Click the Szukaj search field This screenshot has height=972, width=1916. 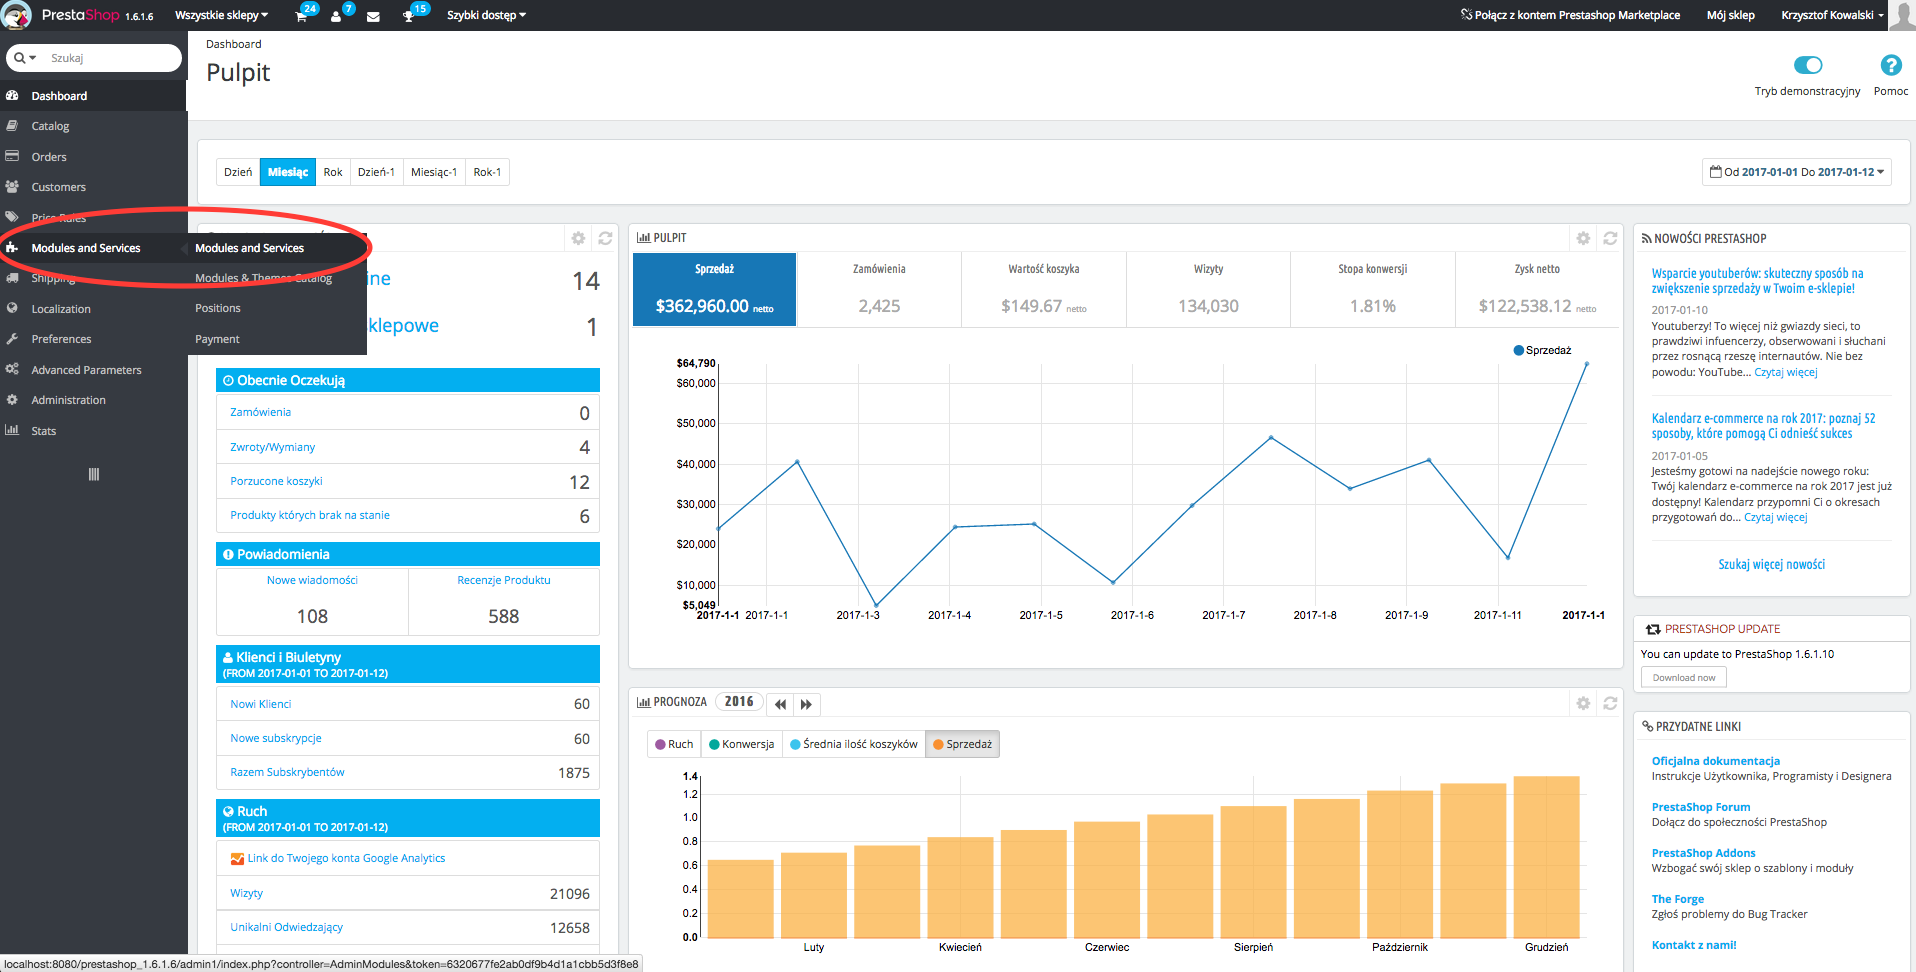110,58
